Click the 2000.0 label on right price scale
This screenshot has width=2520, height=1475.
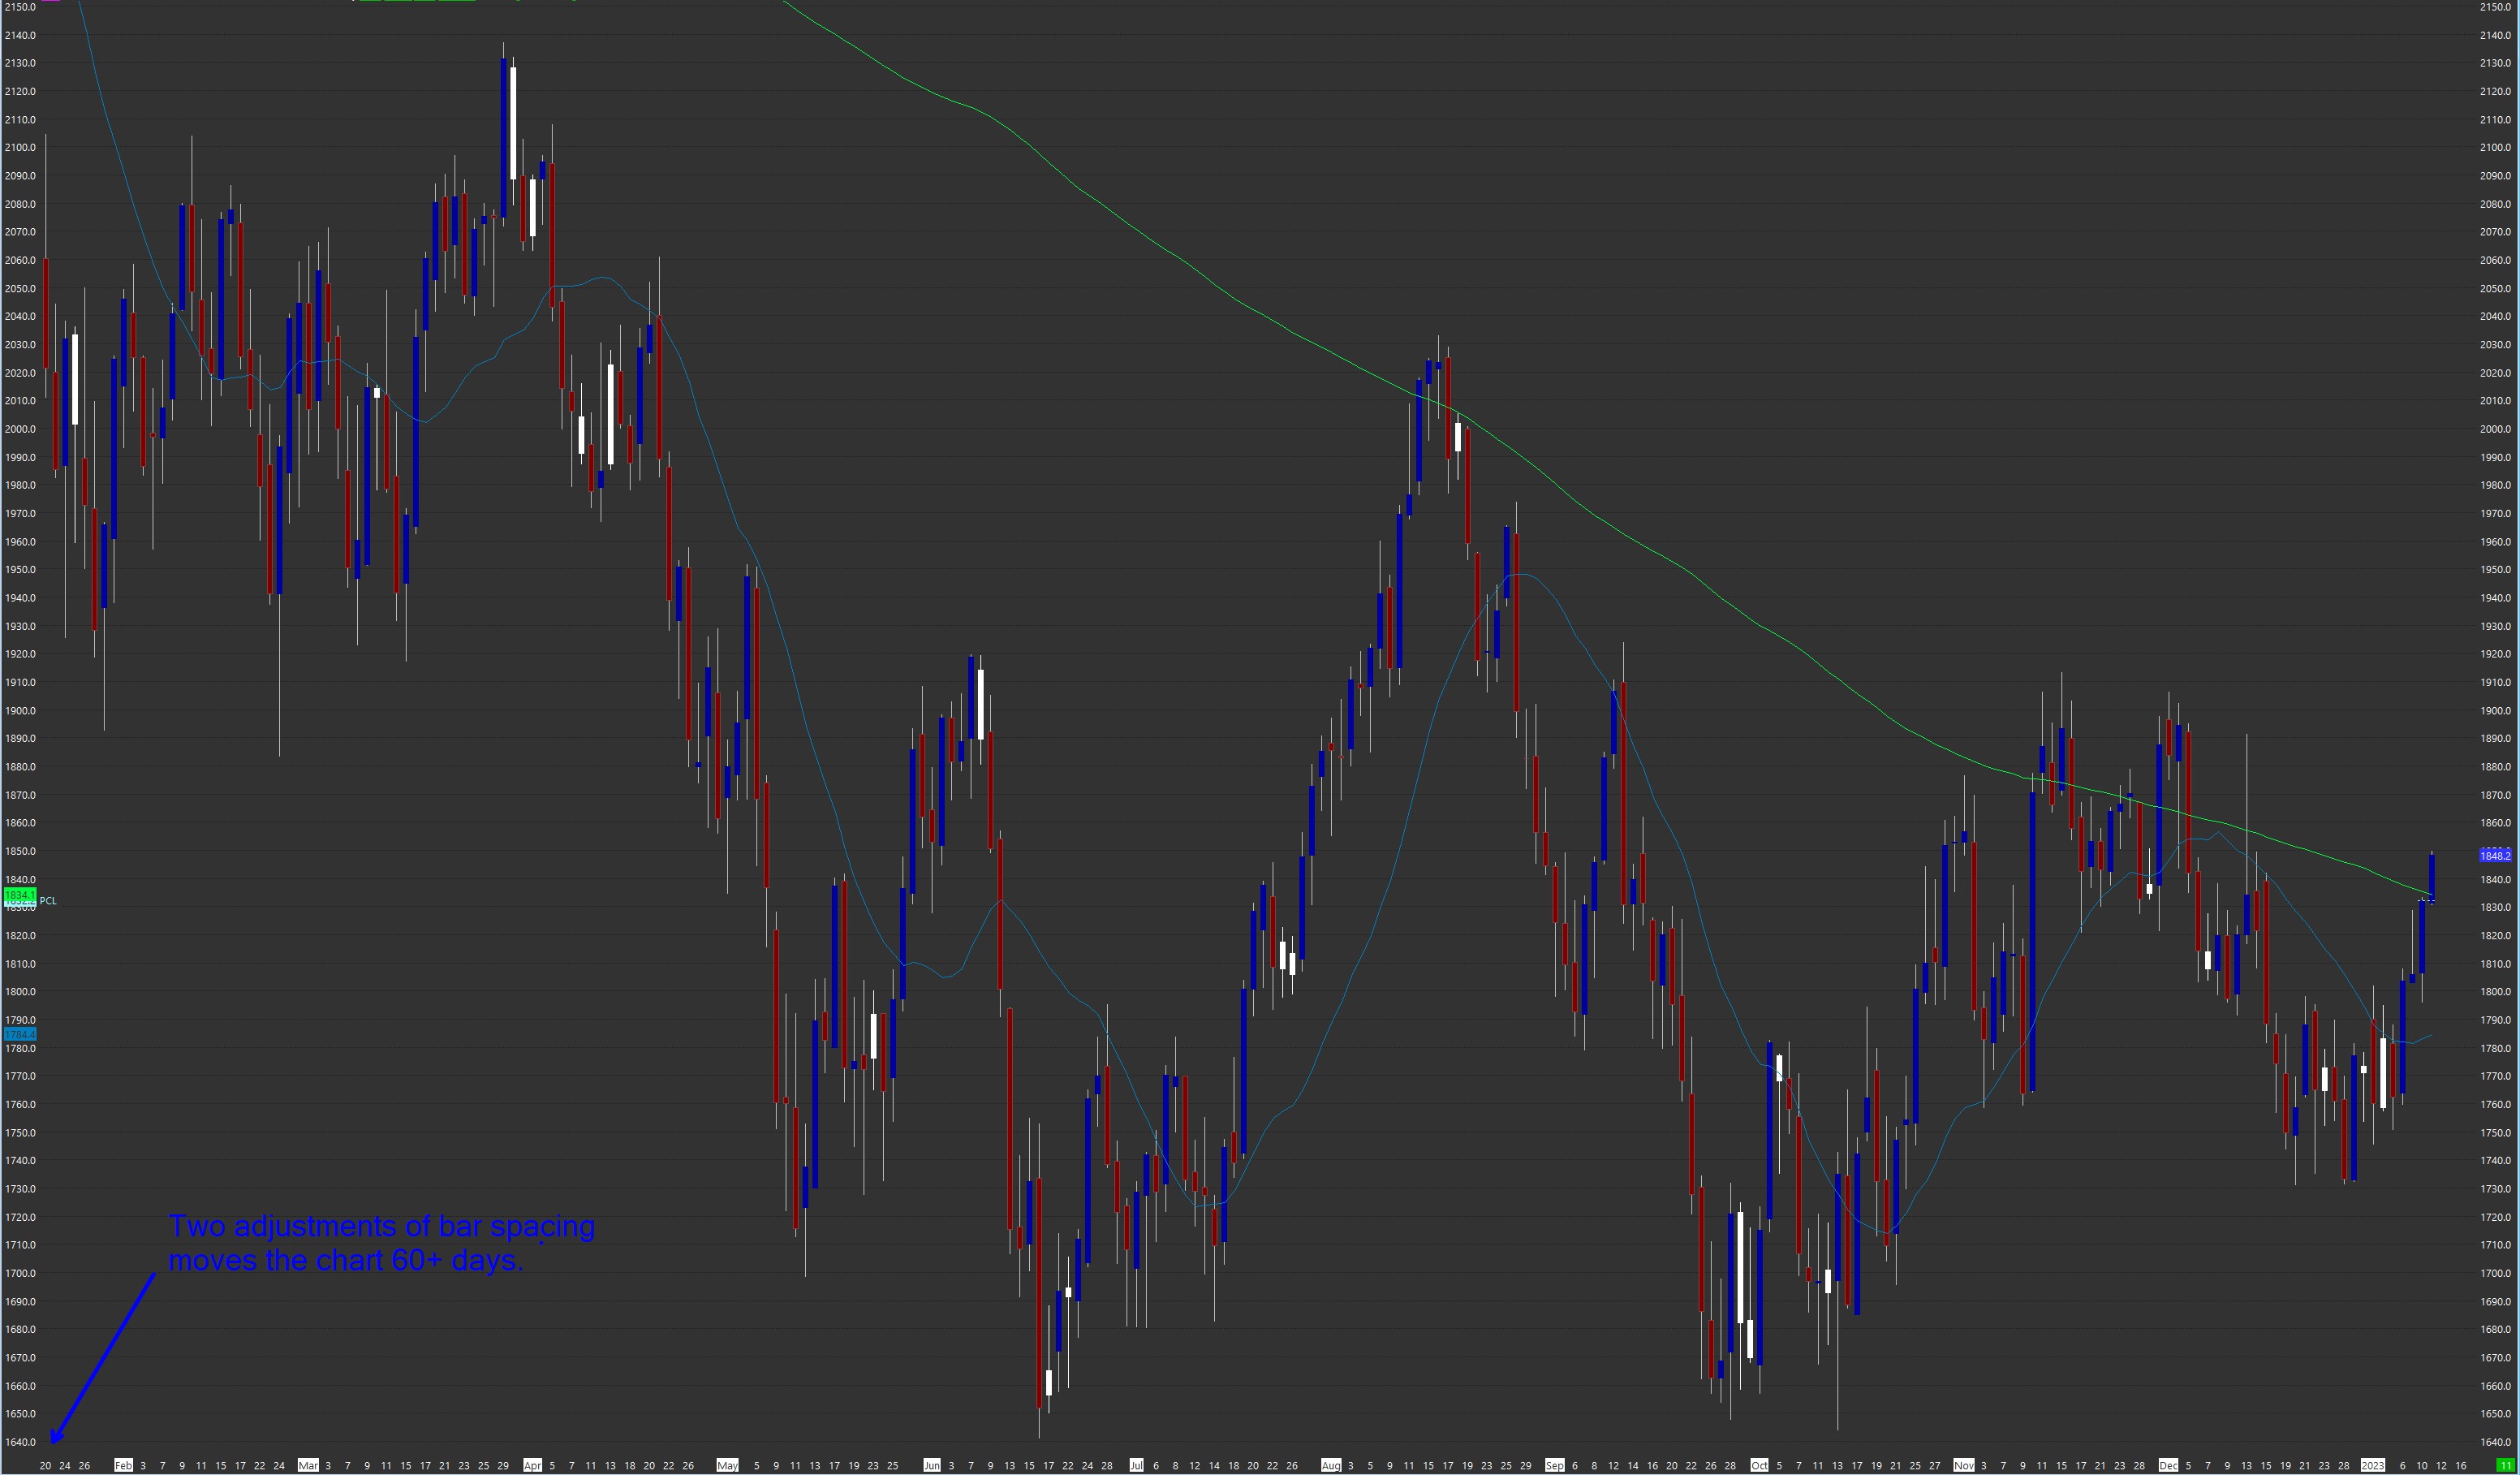[x=2495, y=429]
